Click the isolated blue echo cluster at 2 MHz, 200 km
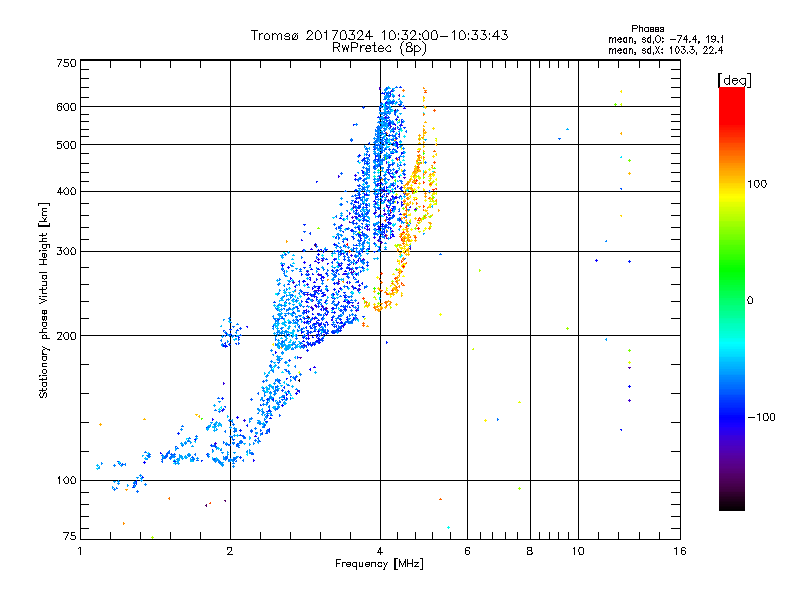This screenshot has height=600, width=800. coord(231,333)
